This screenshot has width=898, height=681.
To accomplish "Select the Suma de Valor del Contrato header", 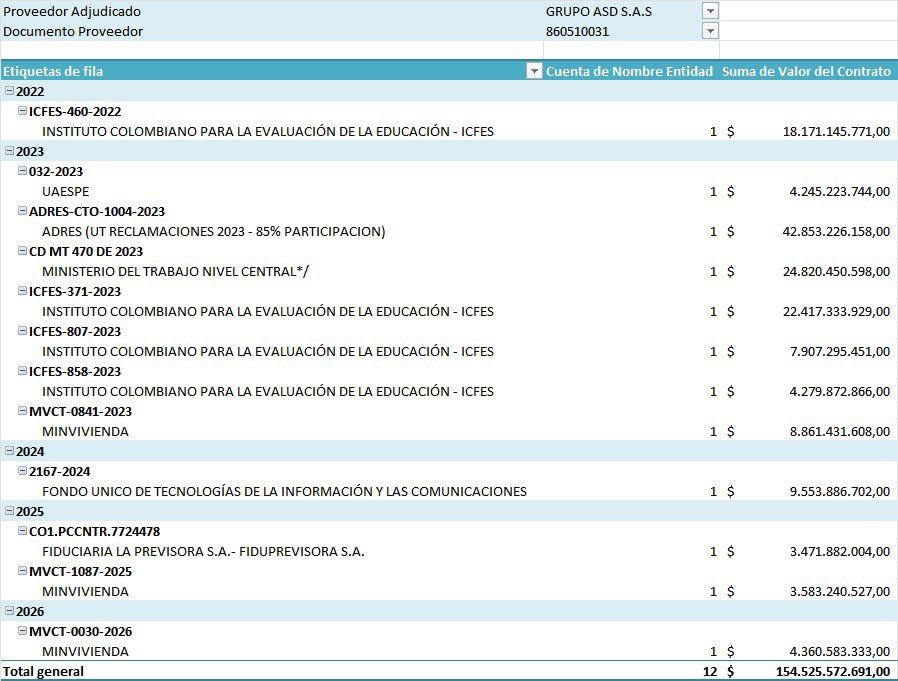I will [808, 71].
